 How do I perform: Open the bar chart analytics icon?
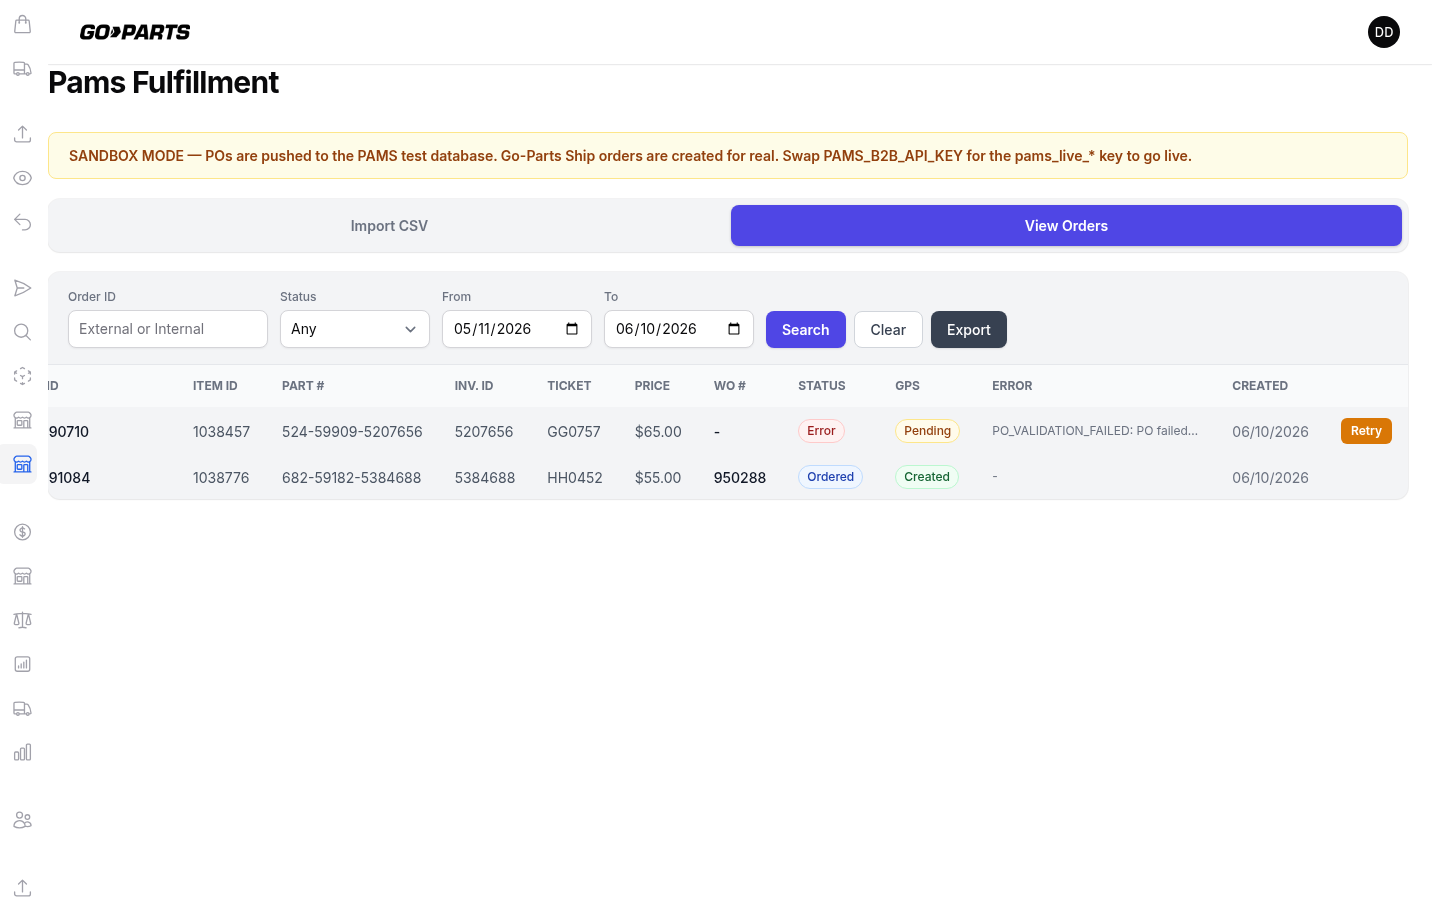pos(22,752)
